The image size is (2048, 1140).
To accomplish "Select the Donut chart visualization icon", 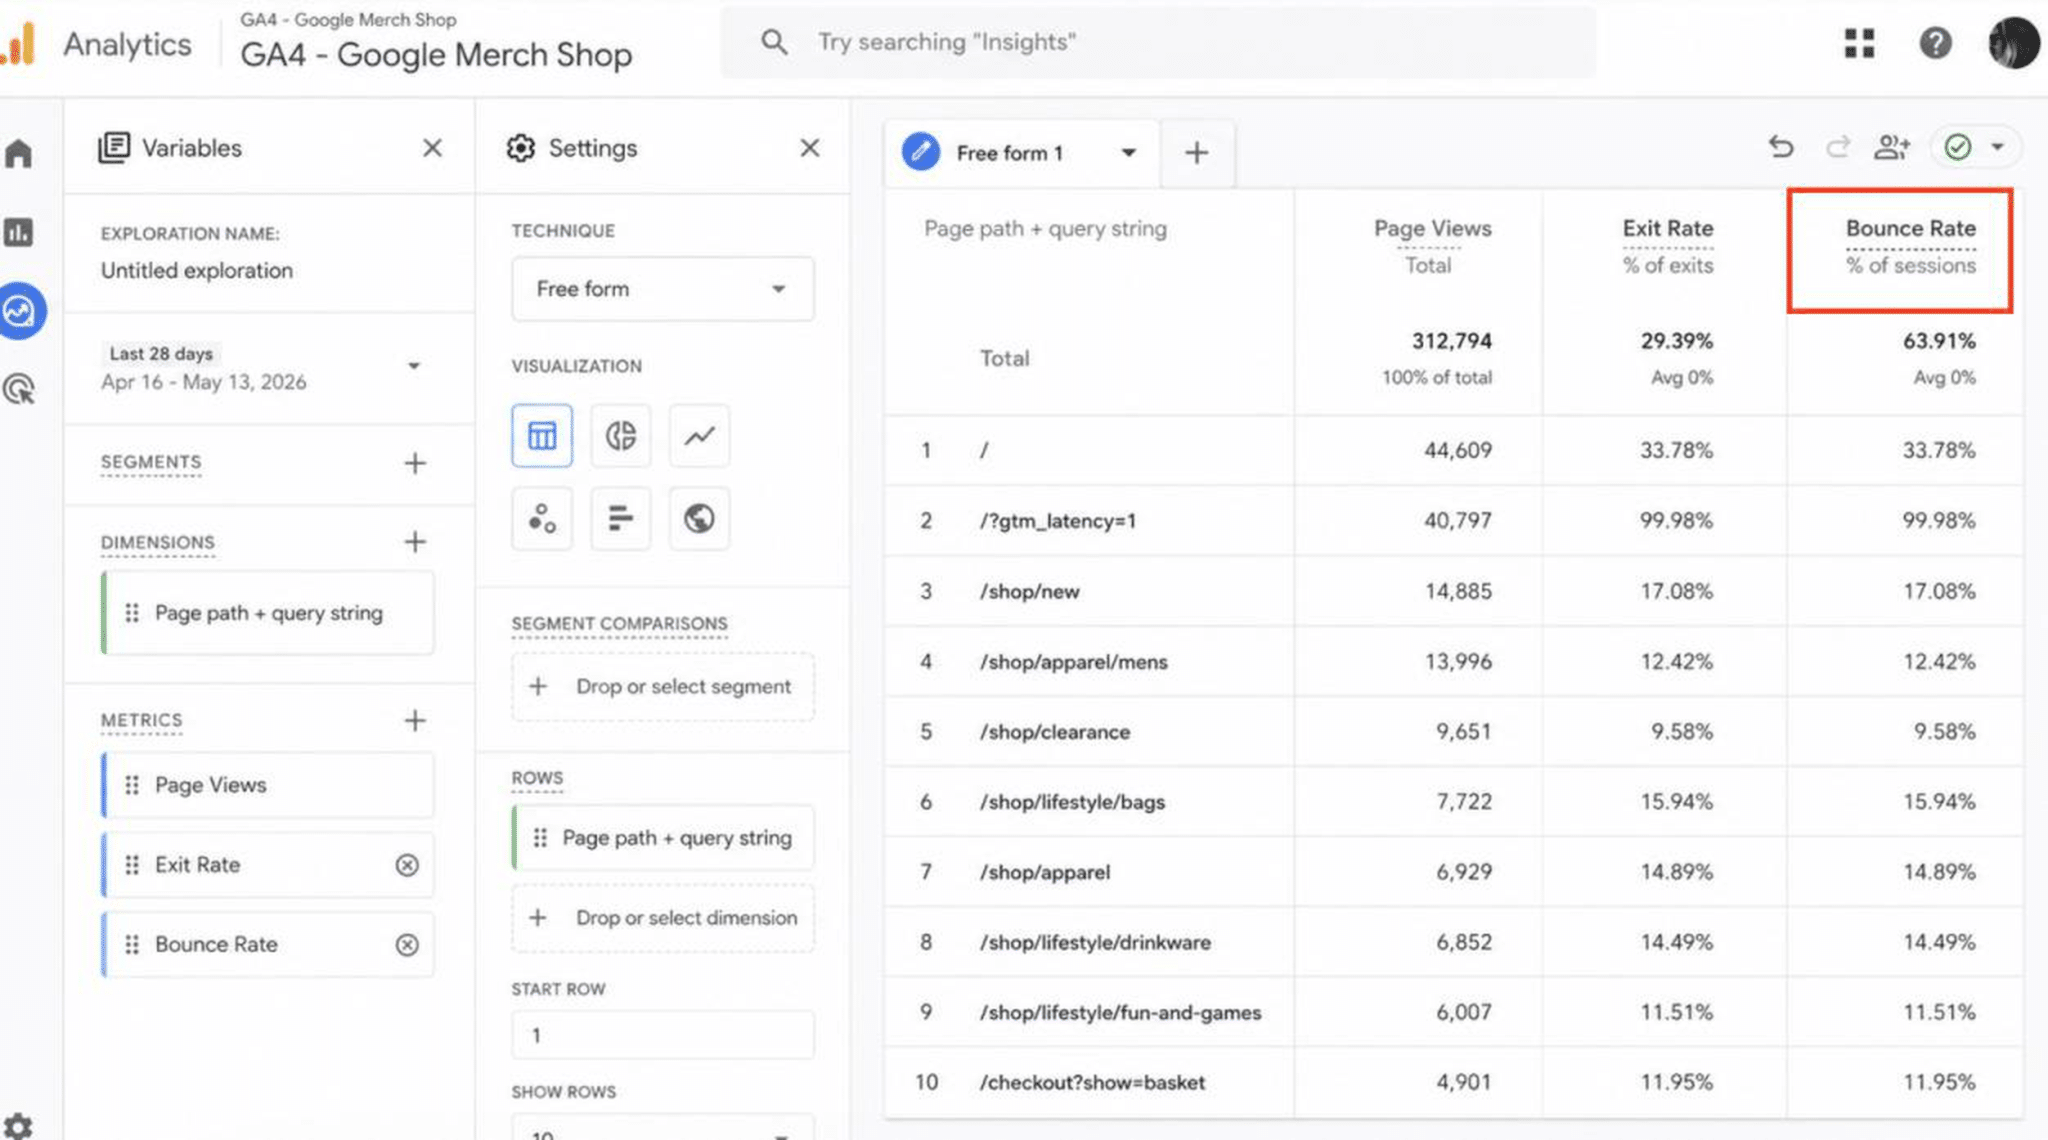I will point(620,436).
